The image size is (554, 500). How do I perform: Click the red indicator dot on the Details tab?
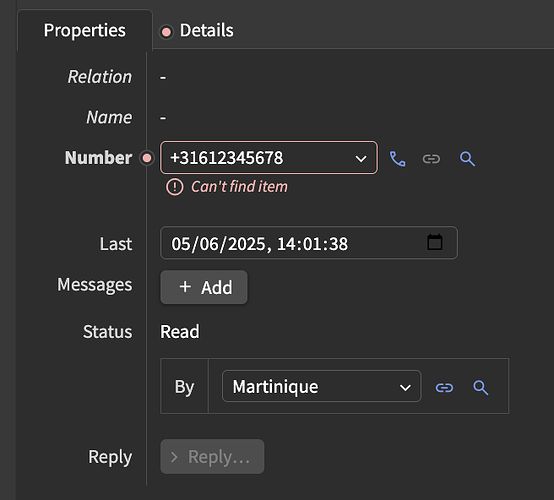pos(166,33)
